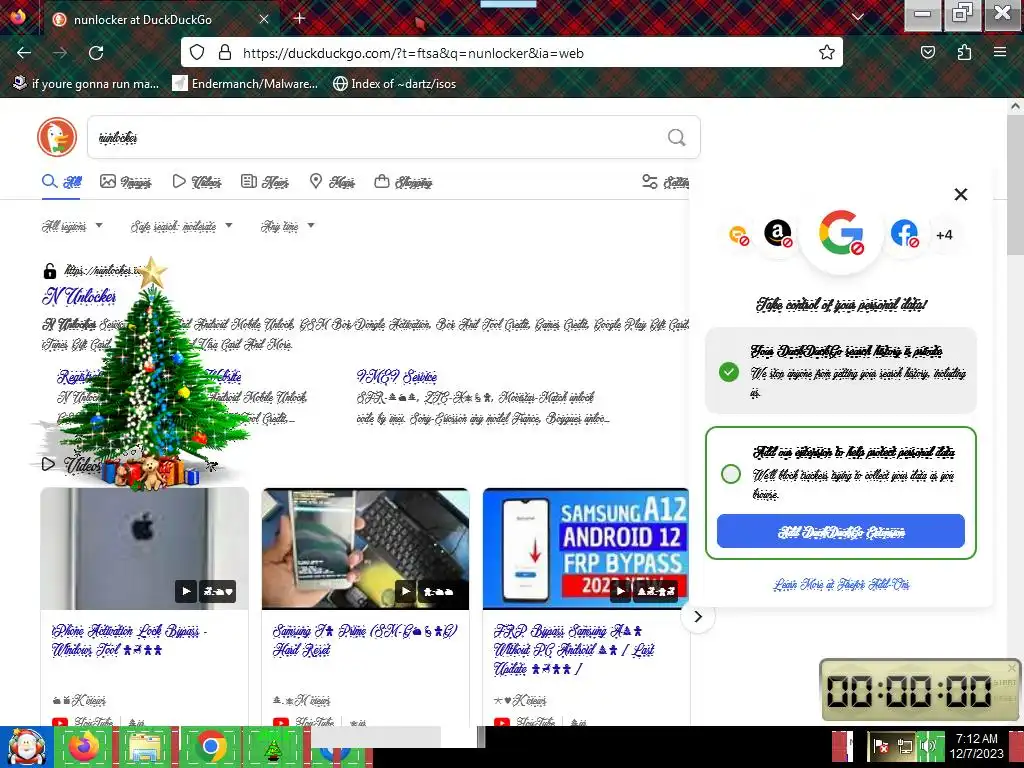Open the Firefox extensions puzzle icon
This screenshot has width=1024, height=768.
click(964, 52)
